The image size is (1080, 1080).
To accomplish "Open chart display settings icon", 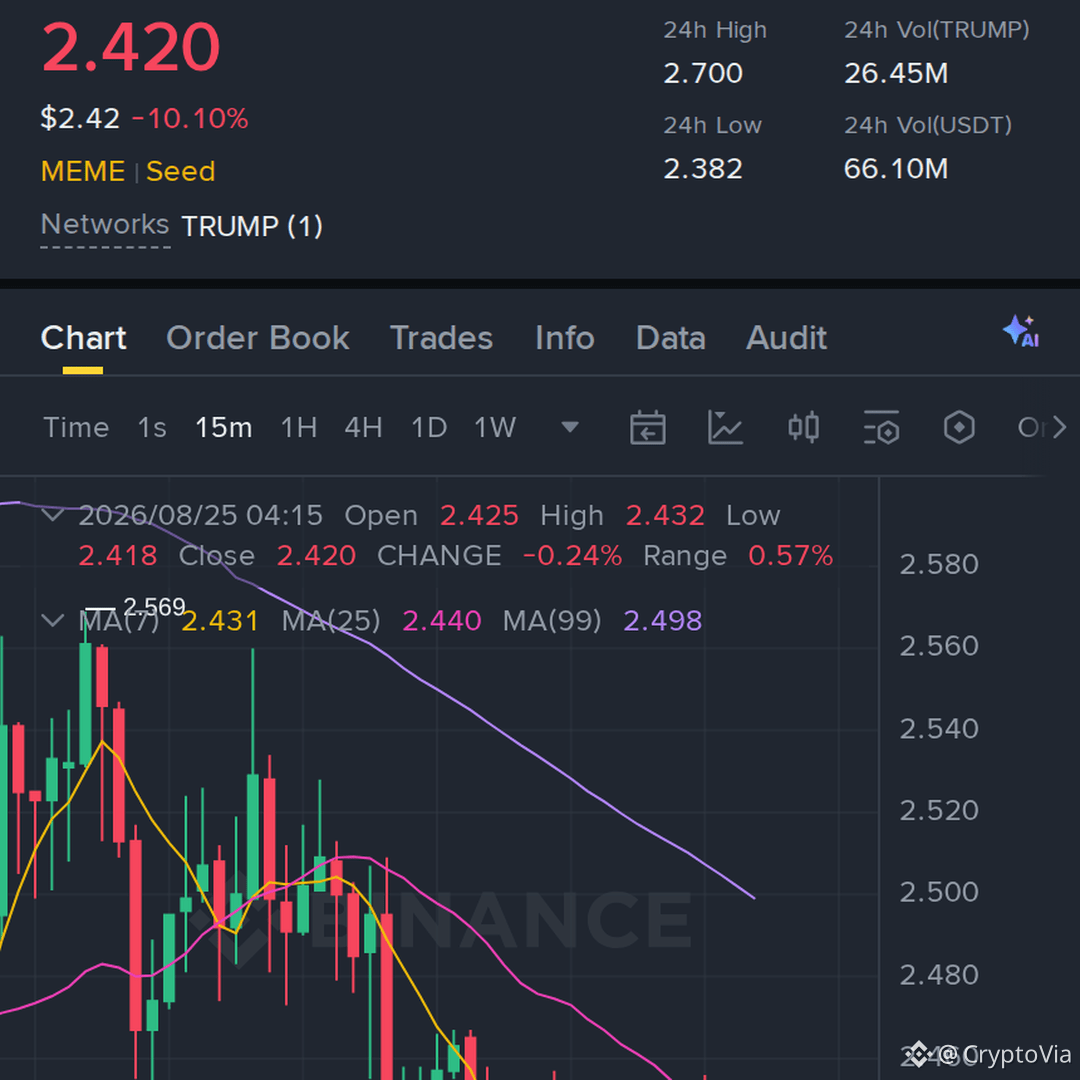I will [882, 428].
